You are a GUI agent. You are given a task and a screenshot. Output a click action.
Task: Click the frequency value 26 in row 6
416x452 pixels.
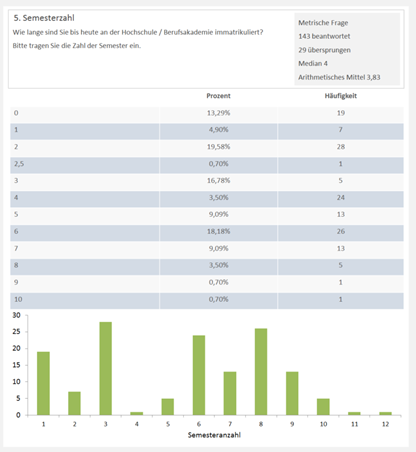pyautogui.click(x=341, y=231)
